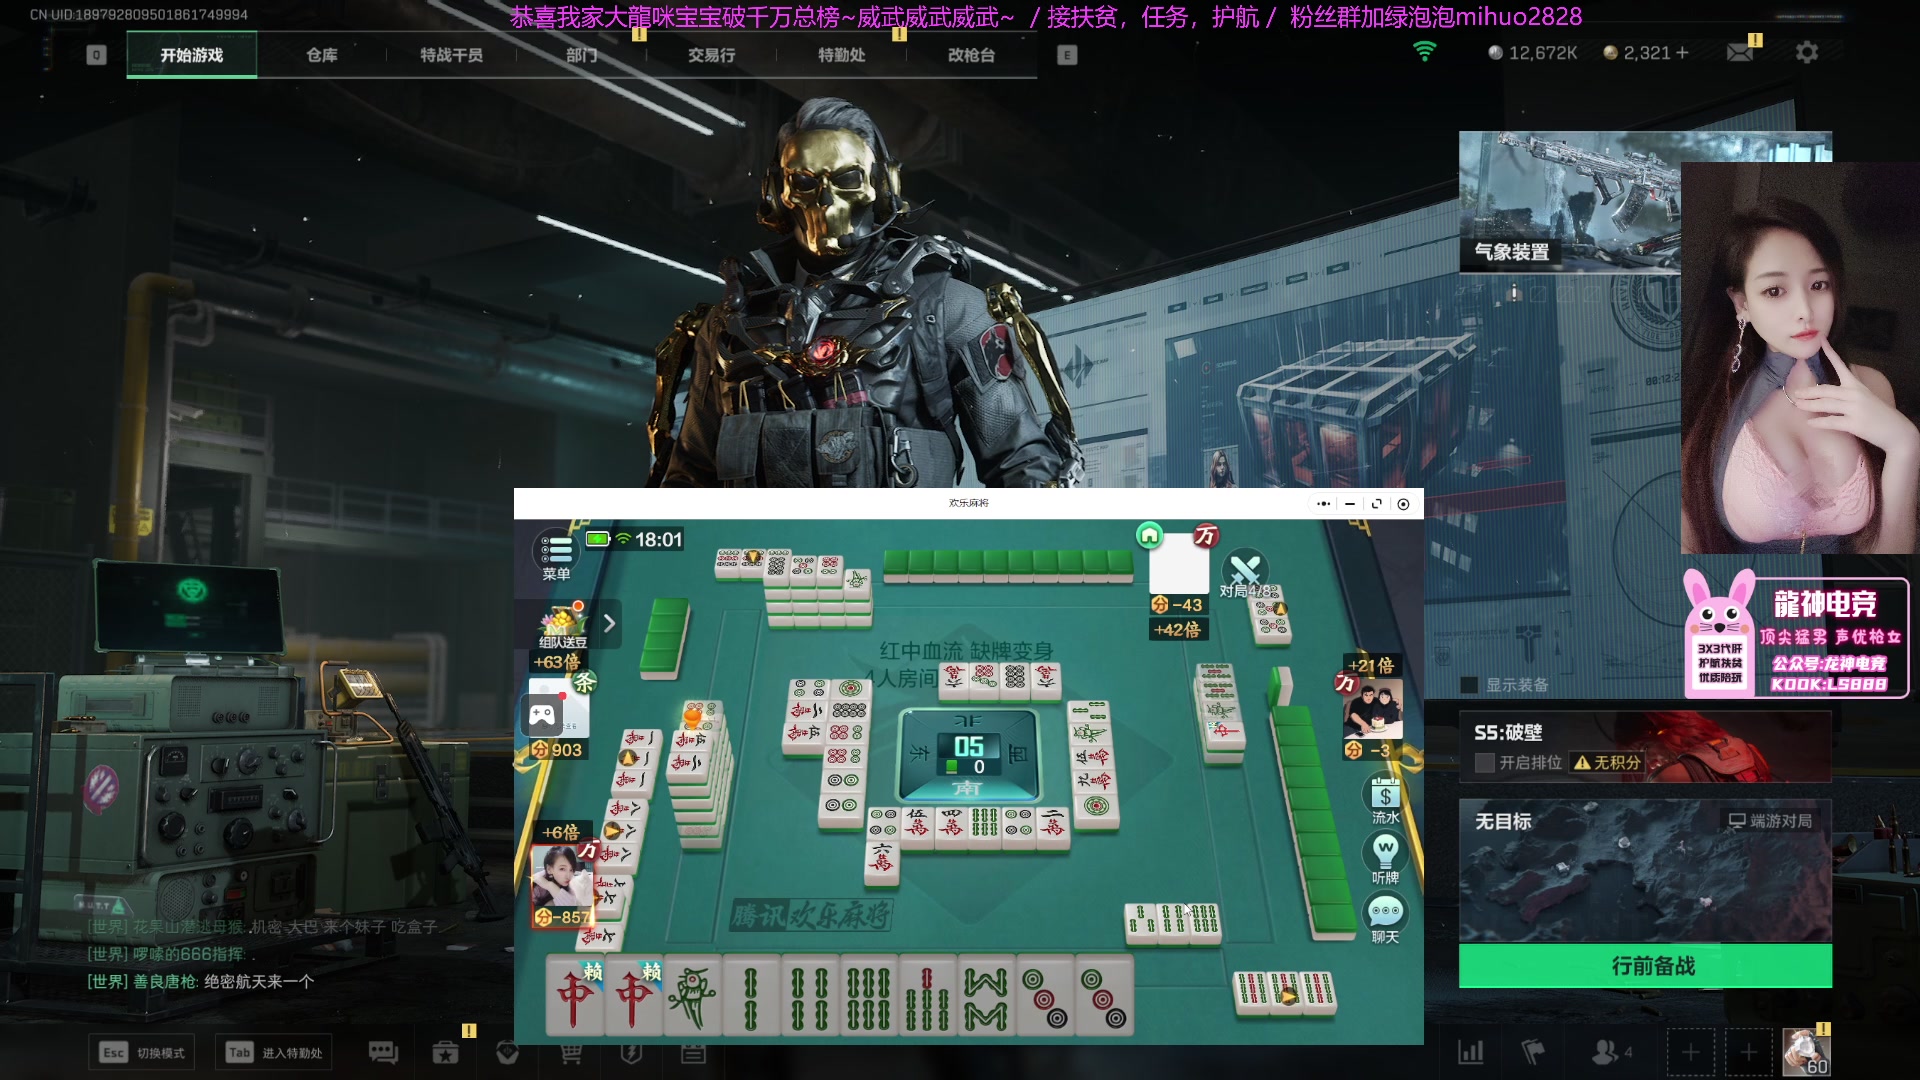Click the Q key tab navigation button
Screen dimensions: 1920x1080
click(96, 55)
